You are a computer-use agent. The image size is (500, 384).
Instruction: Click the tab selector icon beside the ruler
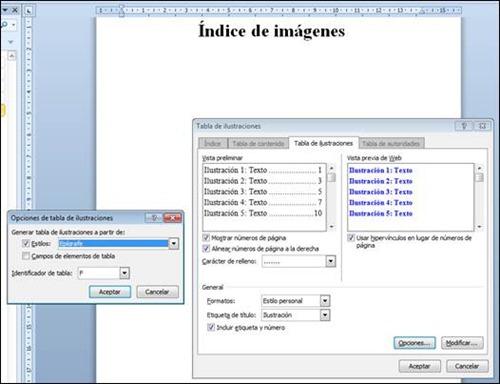29,11
